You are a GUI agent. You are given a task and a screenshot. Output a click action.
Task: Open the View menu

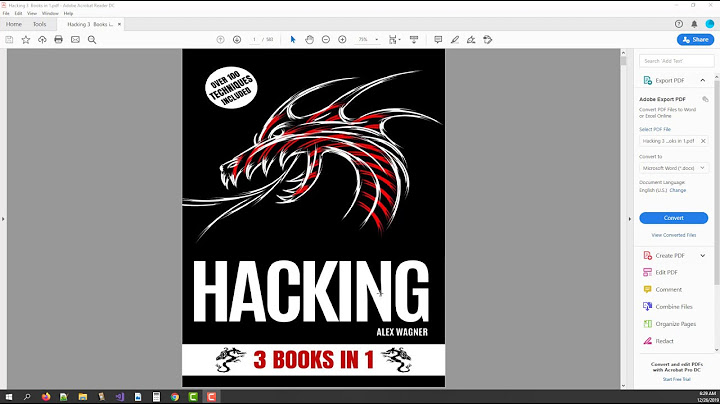[x=32, y=13]
